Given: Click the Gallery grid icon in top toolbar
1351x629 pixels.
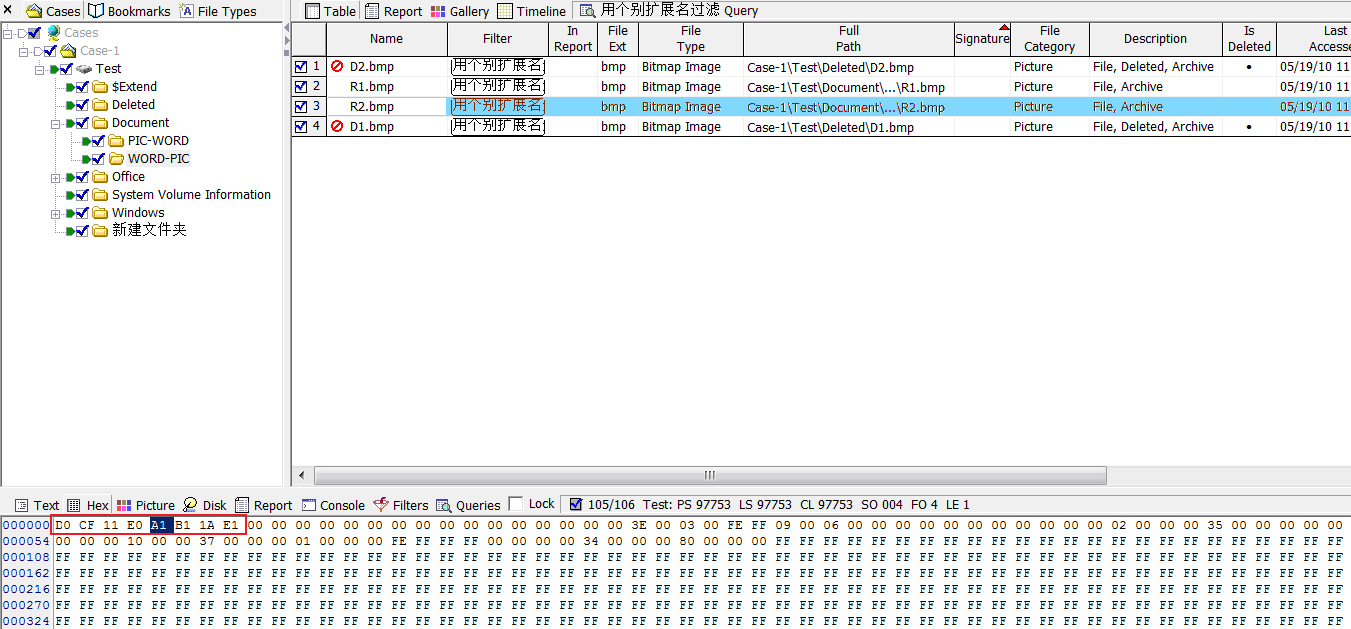Looking at the screenshot, I should [x=438, y=11].
